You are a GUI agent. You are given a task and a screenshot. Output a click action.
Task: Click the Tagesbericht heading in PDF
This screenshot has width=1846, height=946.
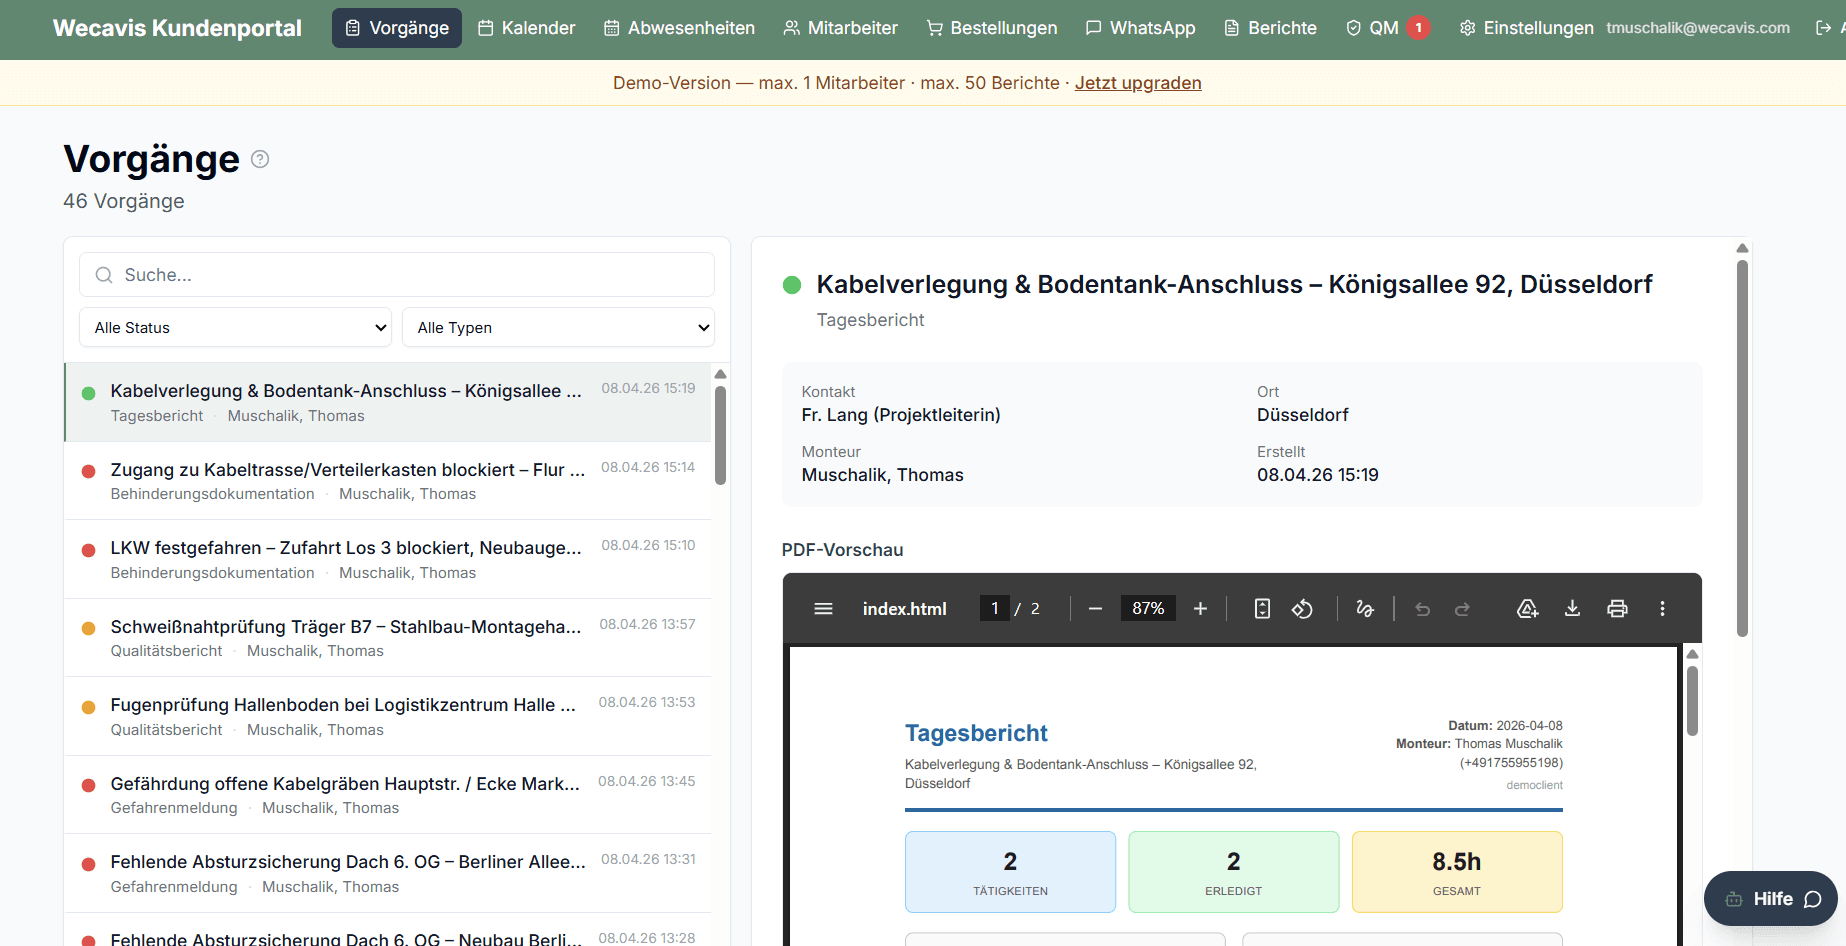tap(976, 733)
